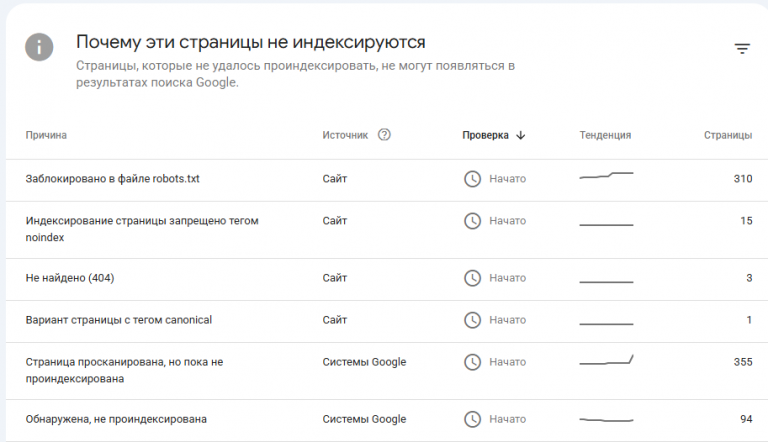The height and width of the screenshot is (442, 768).
Task: Click the info icon beside the heading
Action: point(39,47)
